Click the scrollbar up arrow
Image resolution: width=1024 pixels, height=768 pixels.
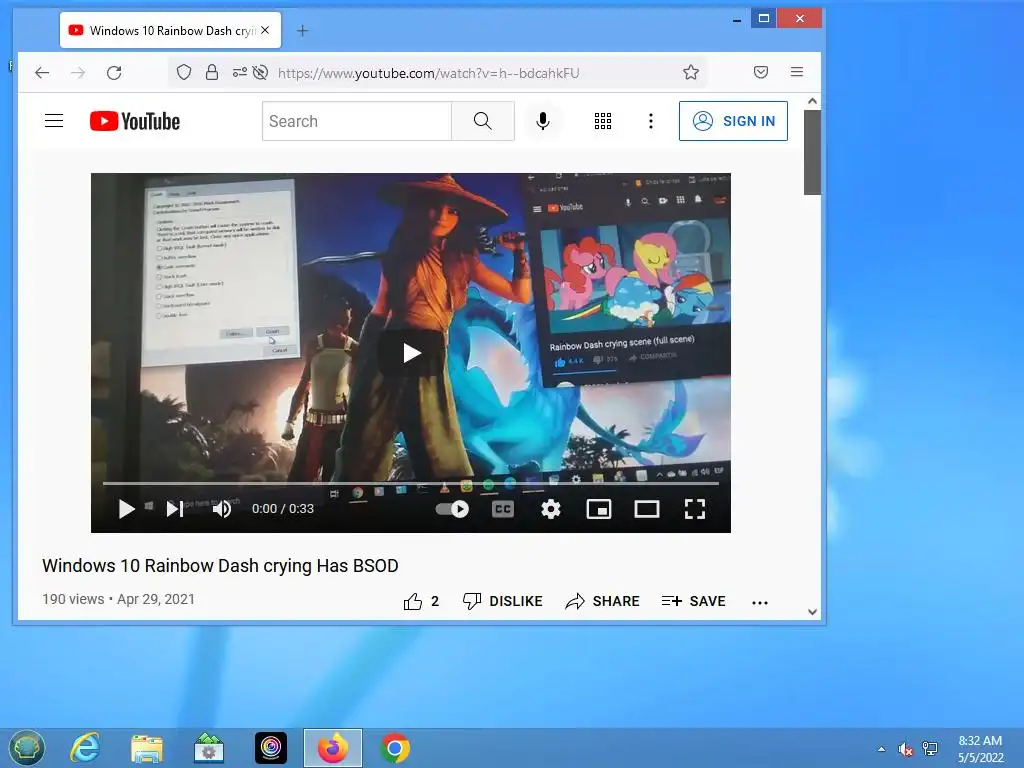812,101
